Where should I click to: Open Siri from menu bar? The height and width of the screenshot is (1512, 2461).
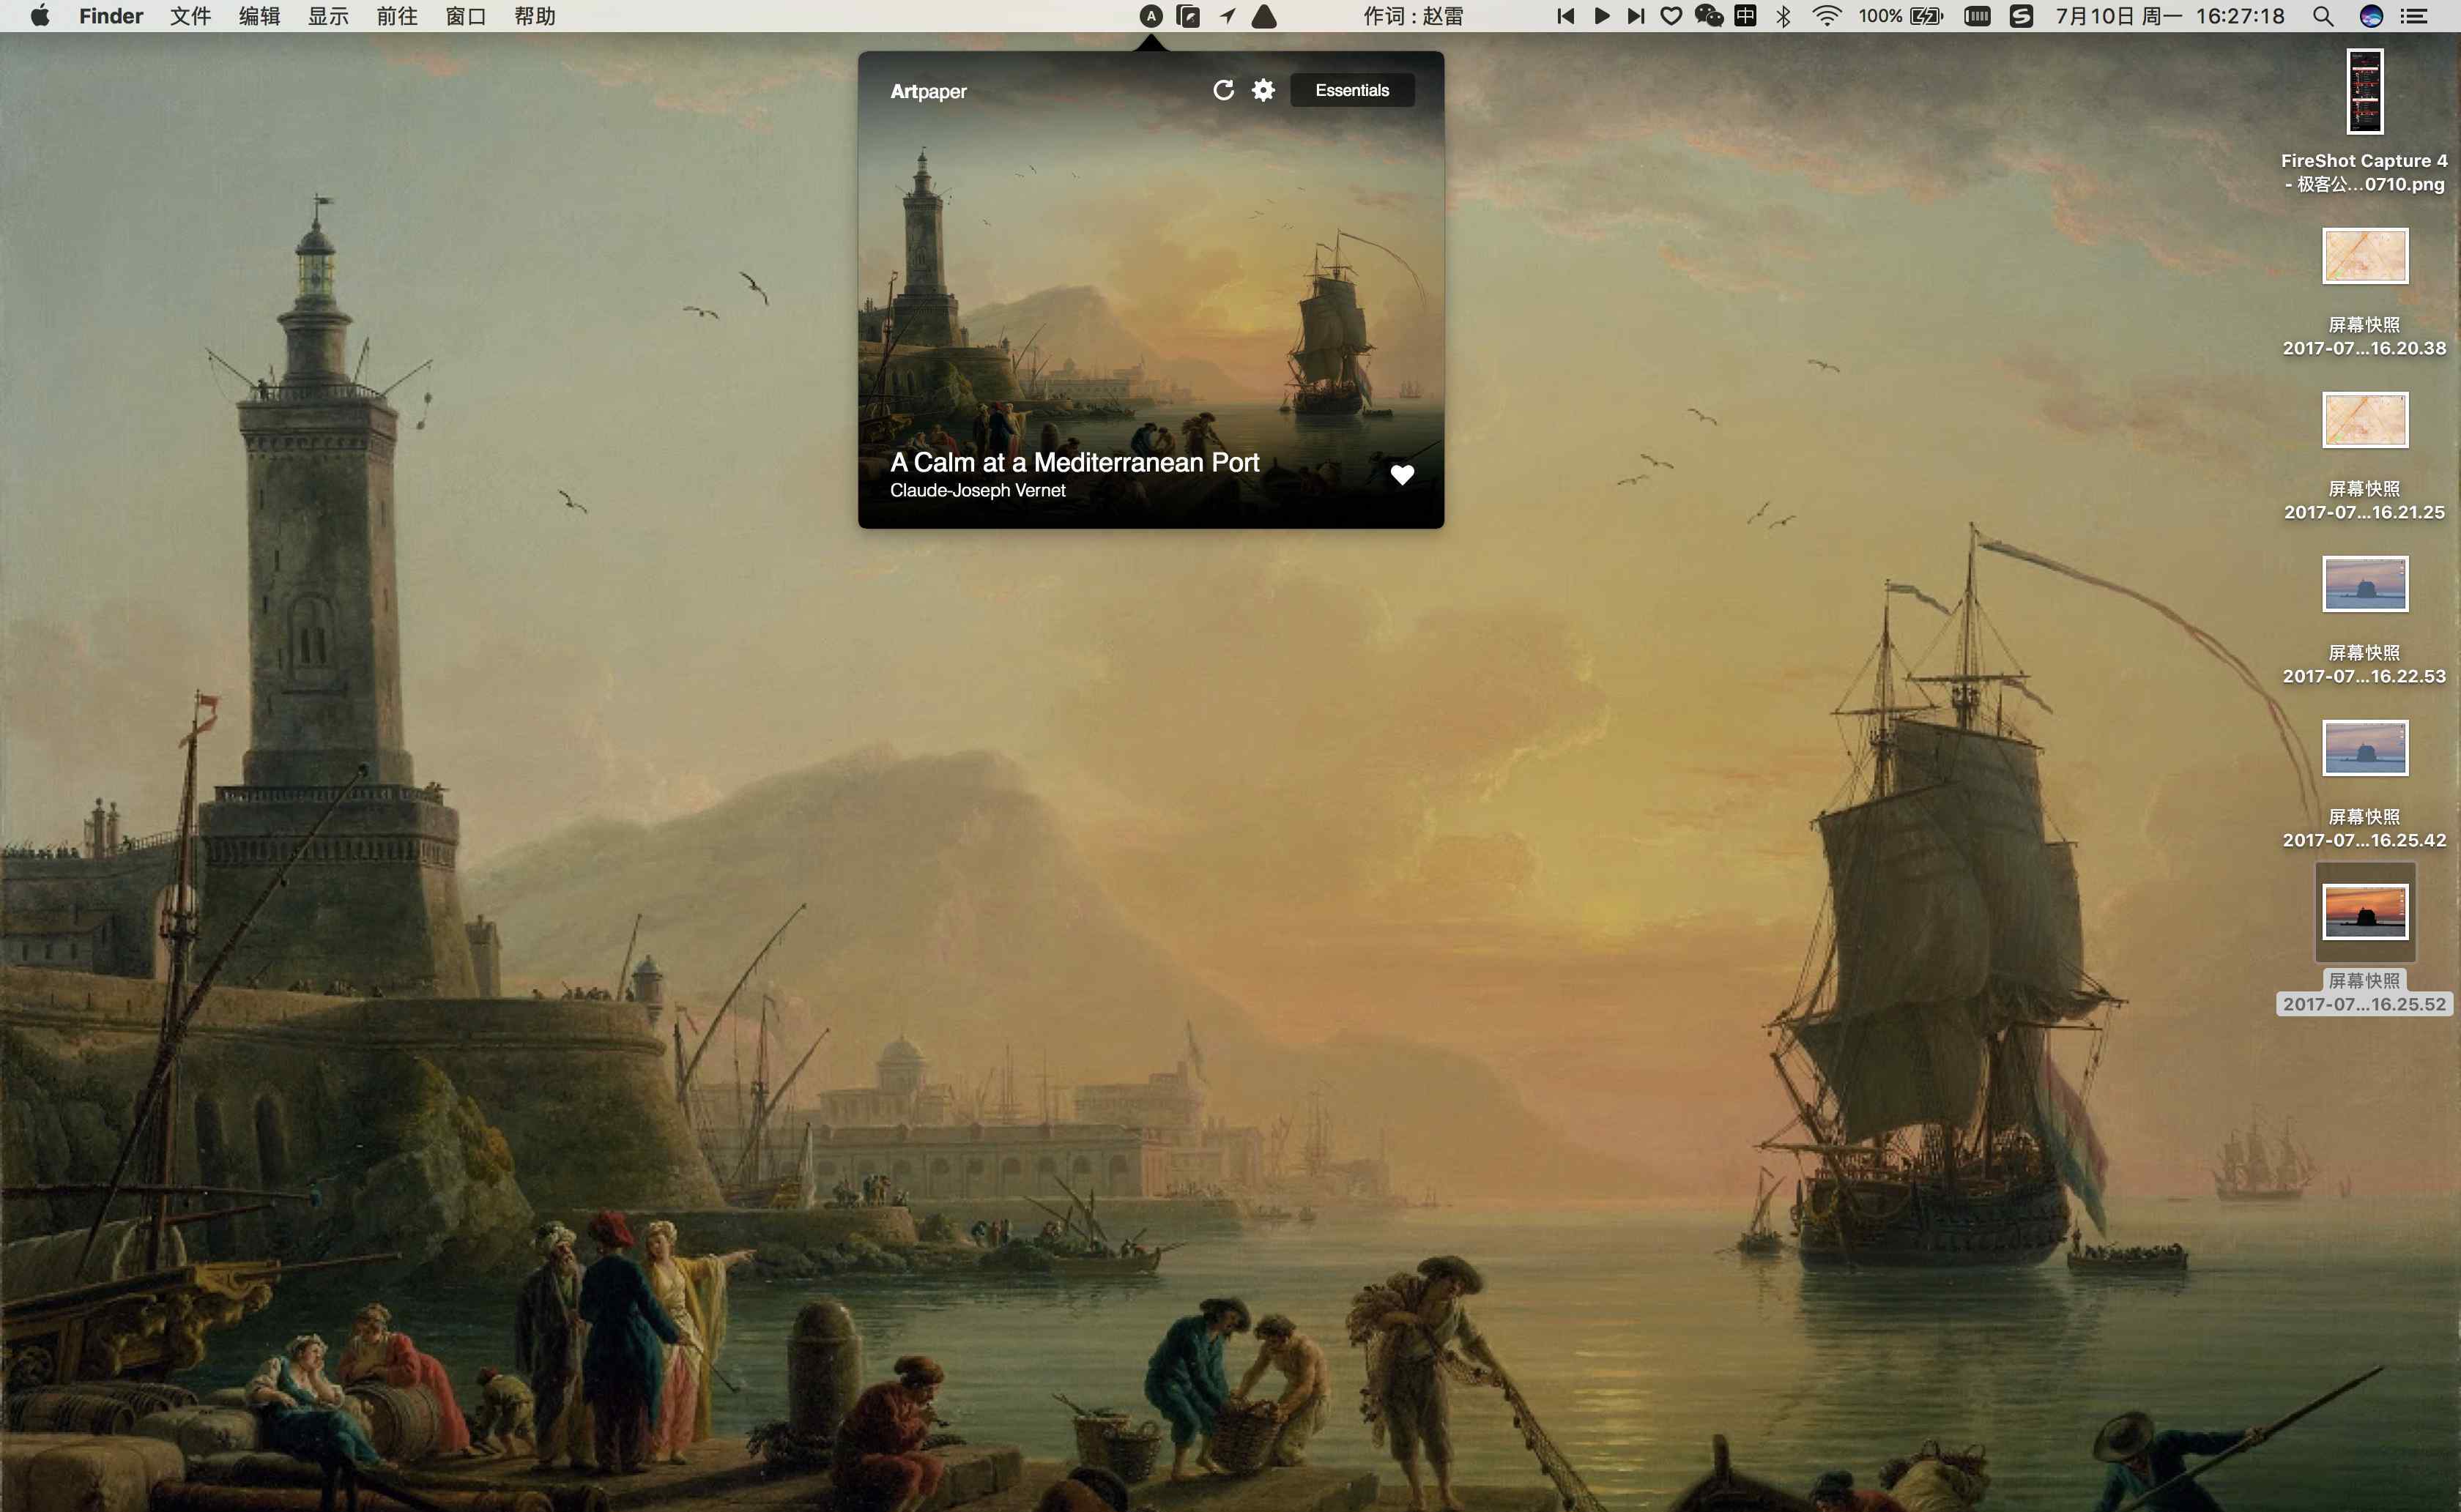(2371, 16)
